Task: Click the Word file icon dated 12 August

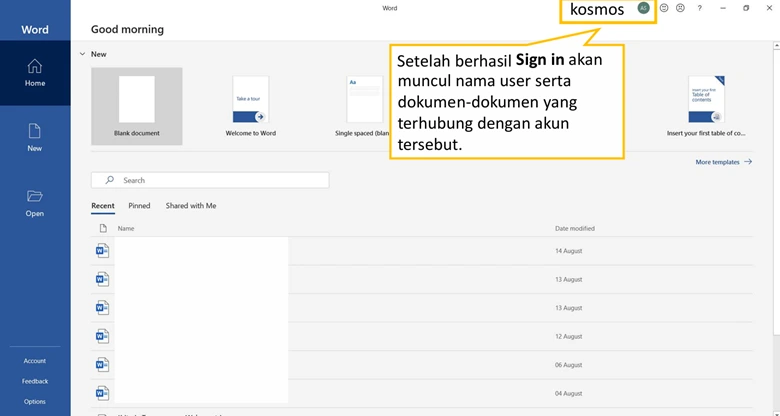Action: (x=102, y=336)
